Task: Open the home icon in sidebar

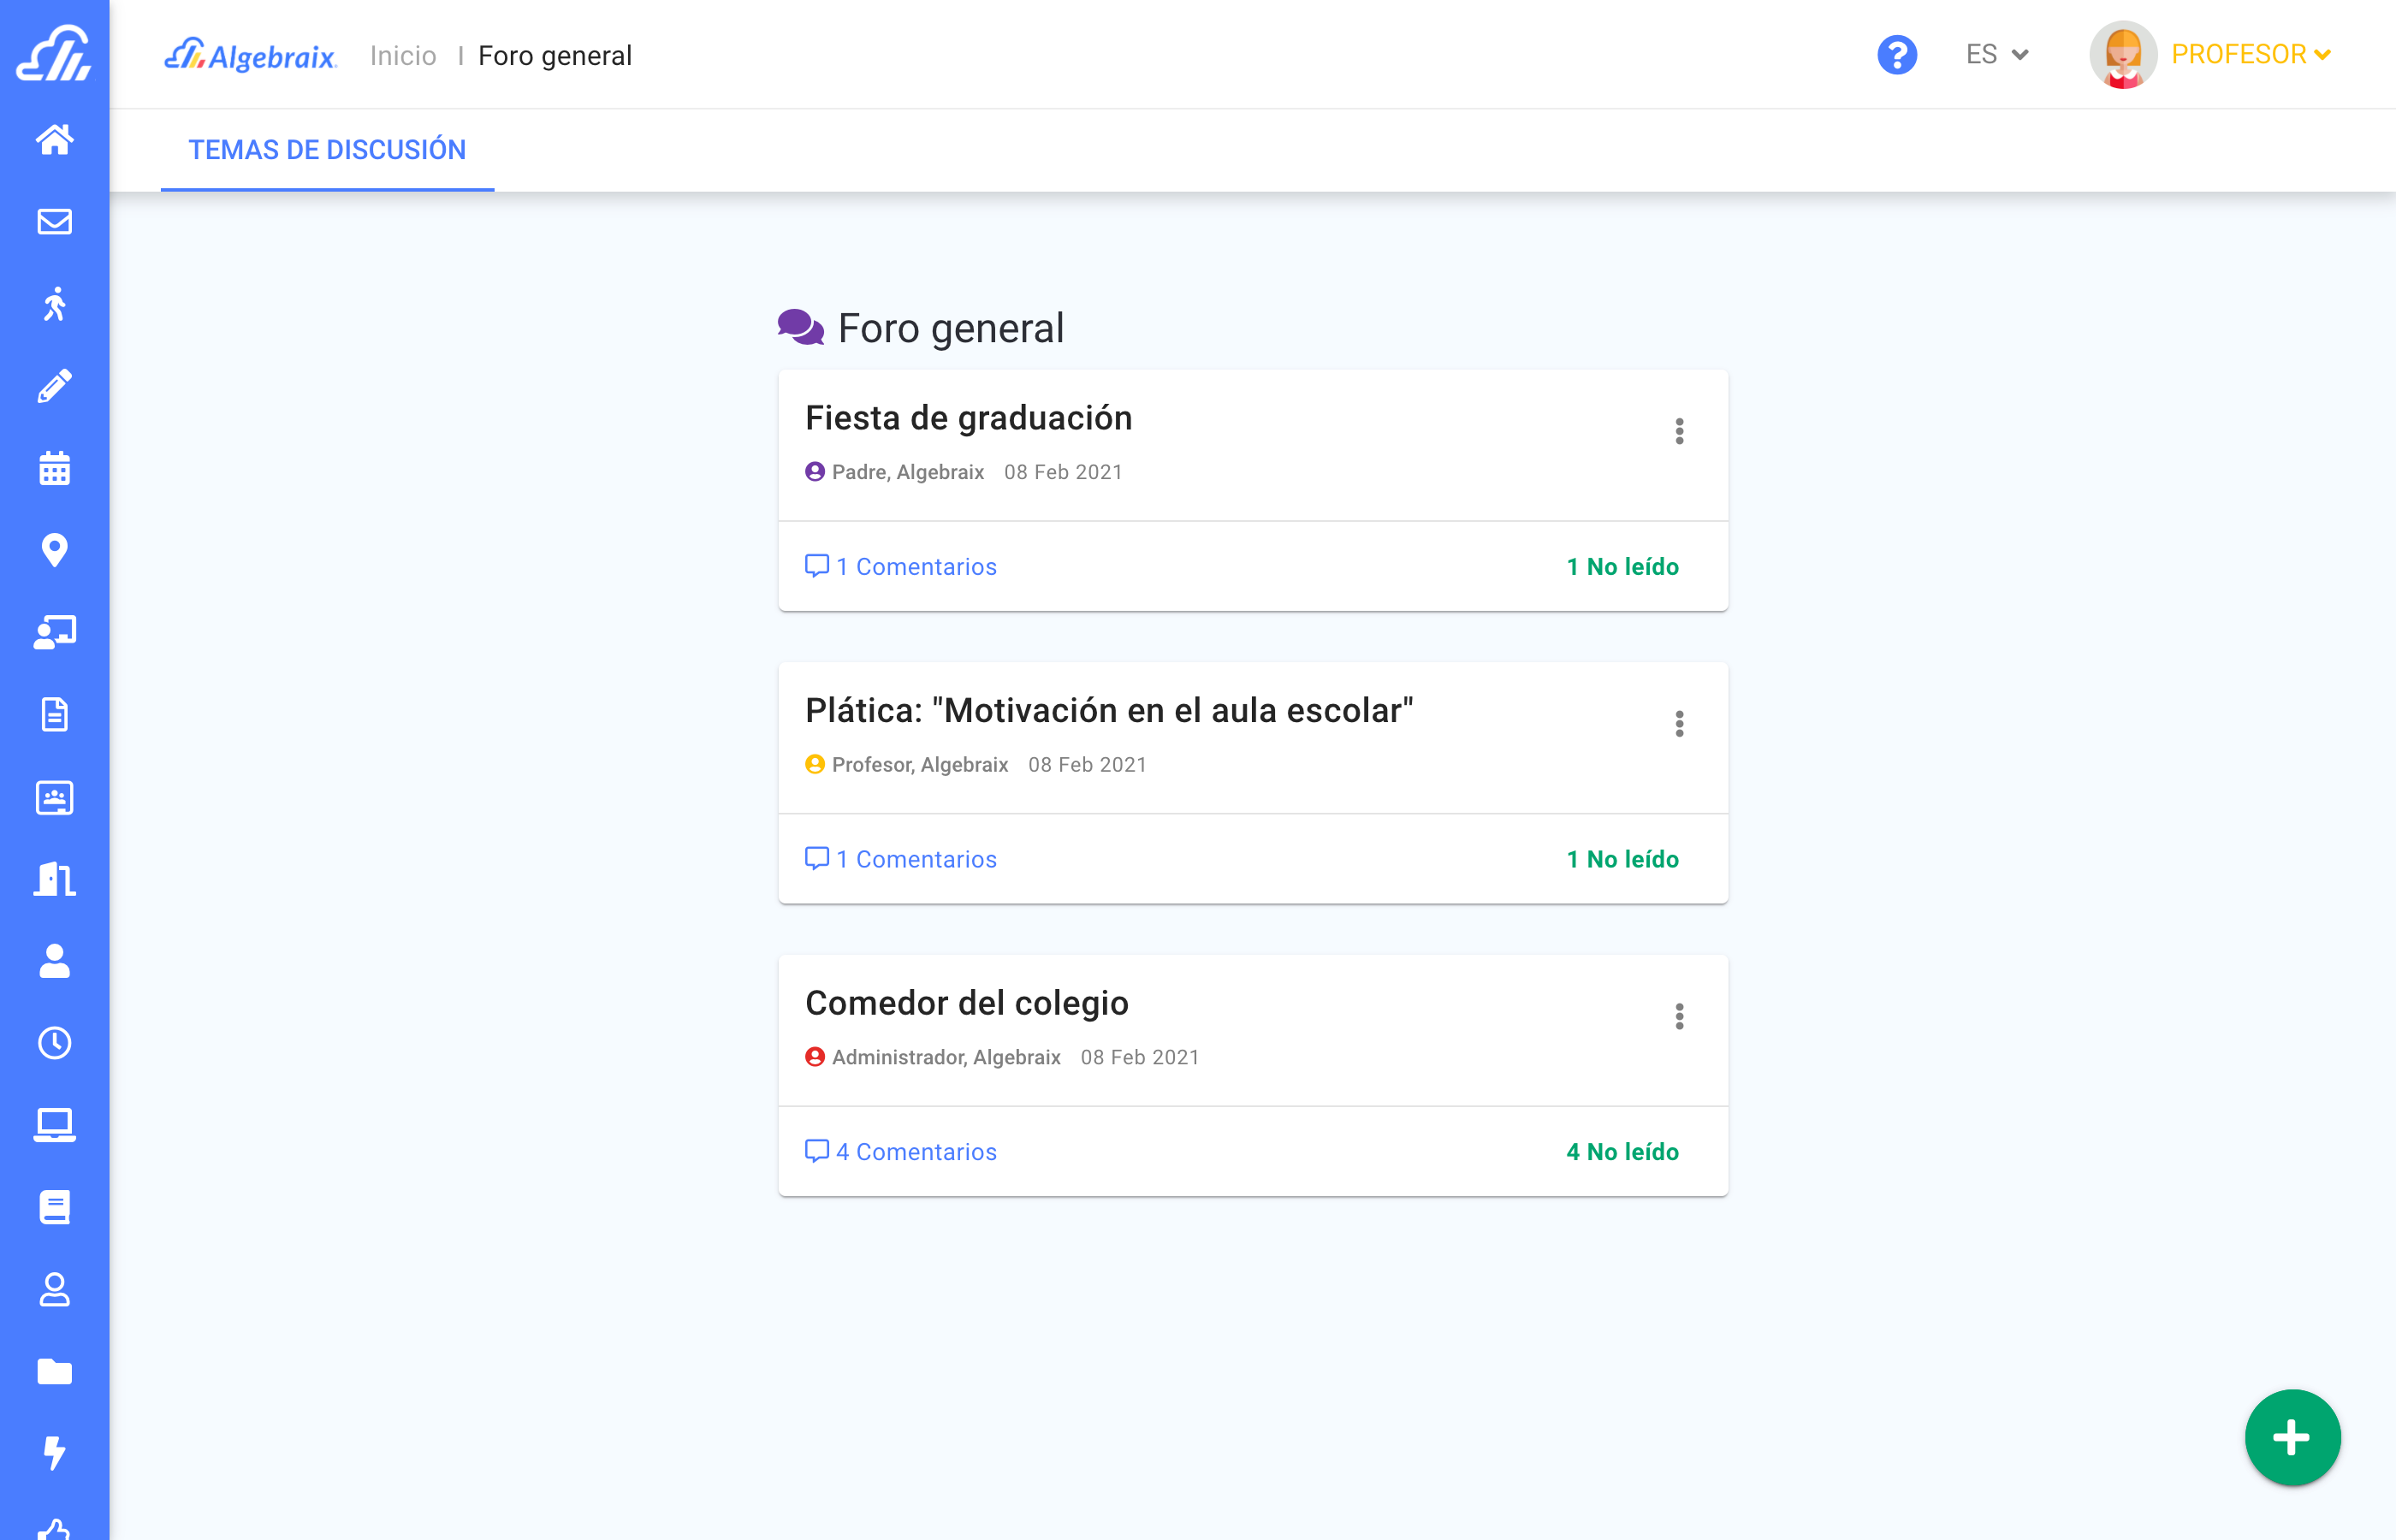Action: (x=54, y=139)
